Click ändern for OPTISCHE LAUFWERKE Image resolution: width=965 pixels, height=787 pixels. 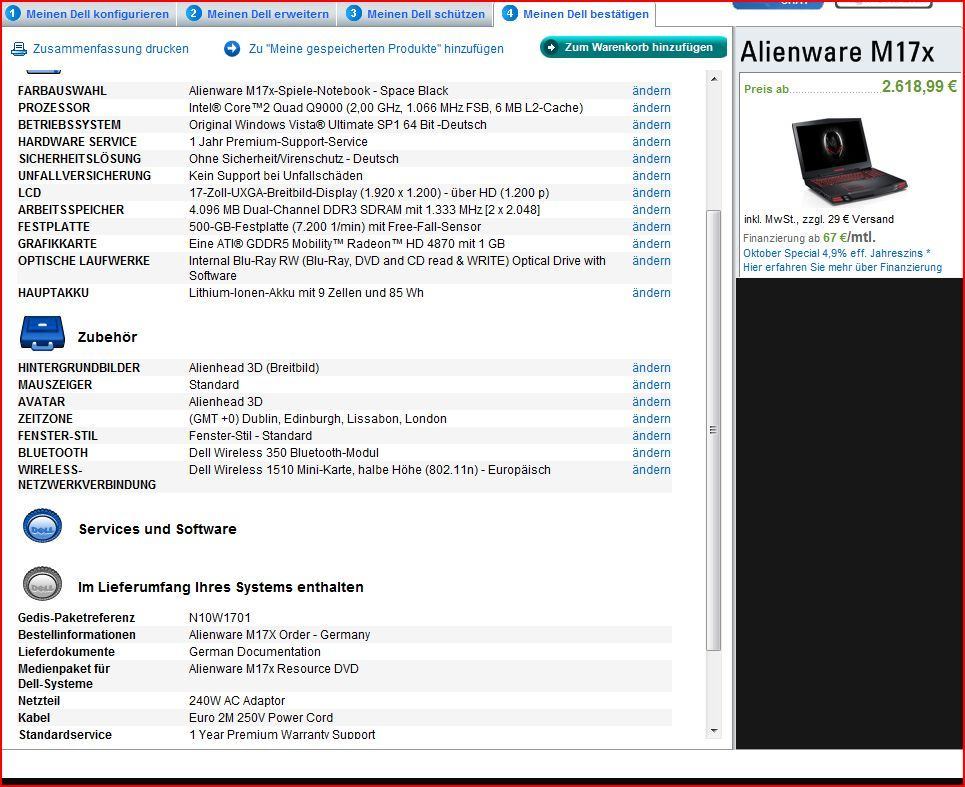click(x=651, y=261)
